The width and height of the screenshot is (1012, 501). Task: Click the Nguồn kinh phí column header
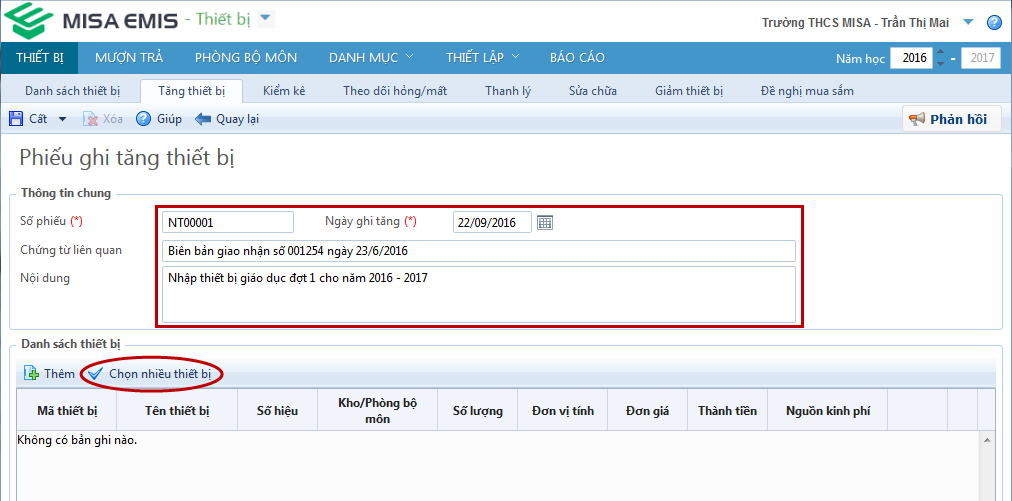tap(828, 410)
